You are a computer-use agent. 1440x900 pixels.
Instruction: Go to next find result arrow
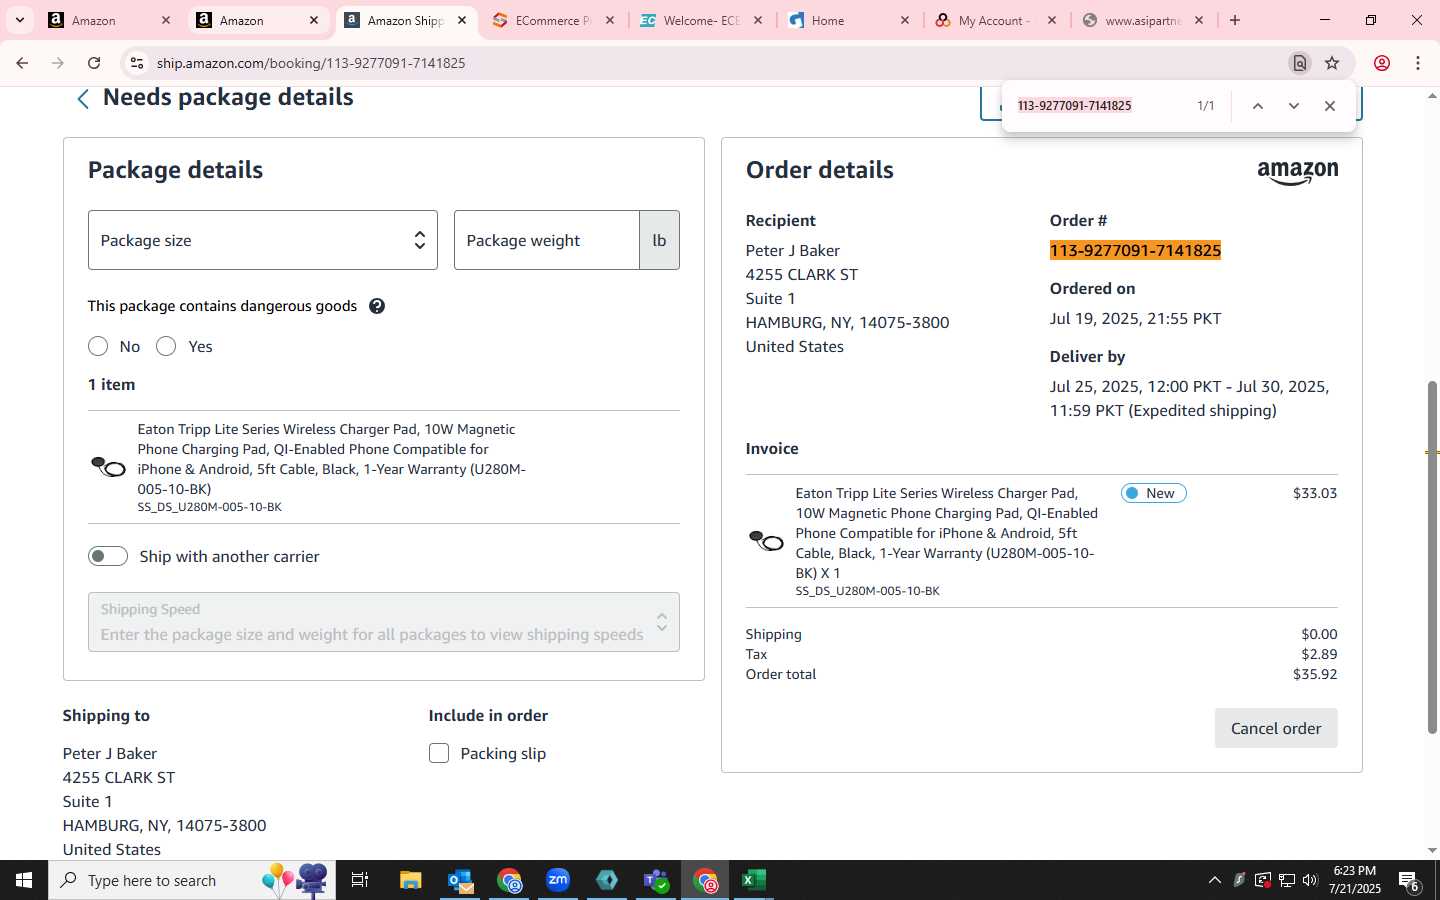(x=1294, y=106)
